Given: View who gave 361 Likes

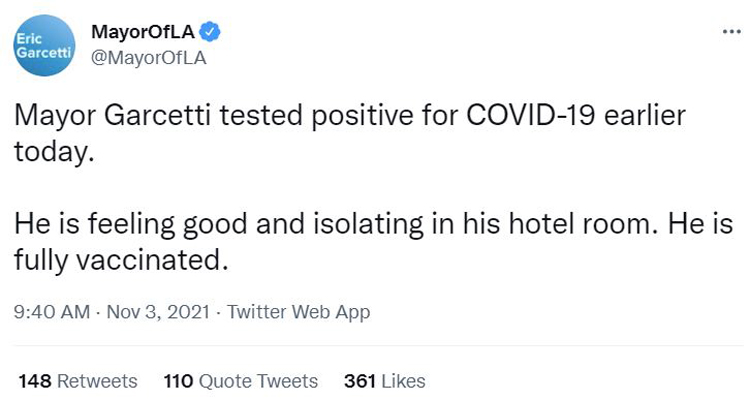Looking at the screenshot, I should point(385,381).
